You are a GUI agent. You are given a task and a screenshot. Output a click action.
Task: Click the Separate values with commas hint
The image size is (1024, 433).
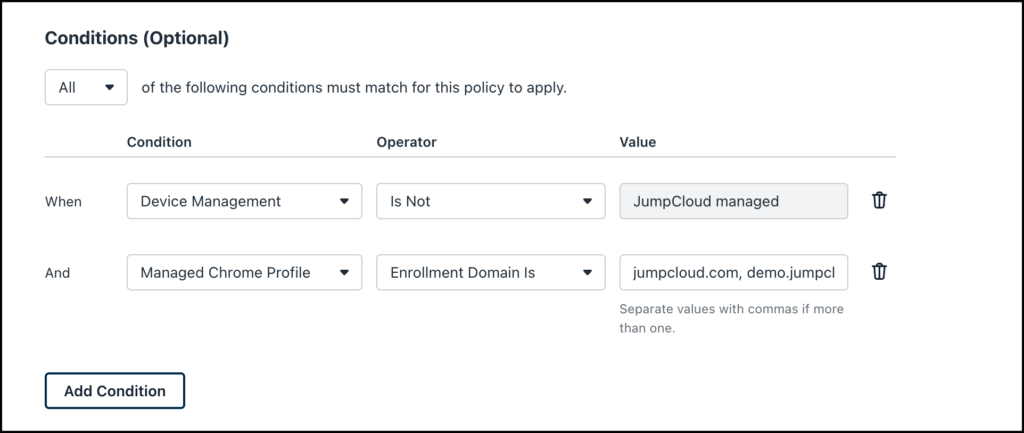[731, 318]
